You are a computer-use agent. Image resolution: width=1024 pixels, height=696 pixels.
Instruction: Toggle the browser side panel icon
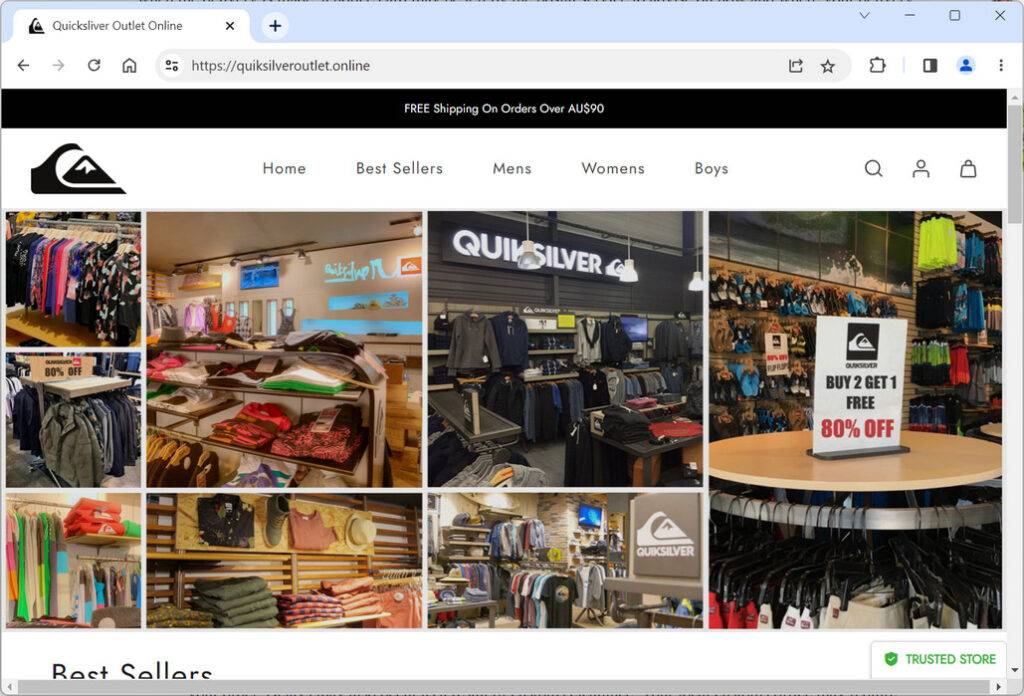[930, 65]
